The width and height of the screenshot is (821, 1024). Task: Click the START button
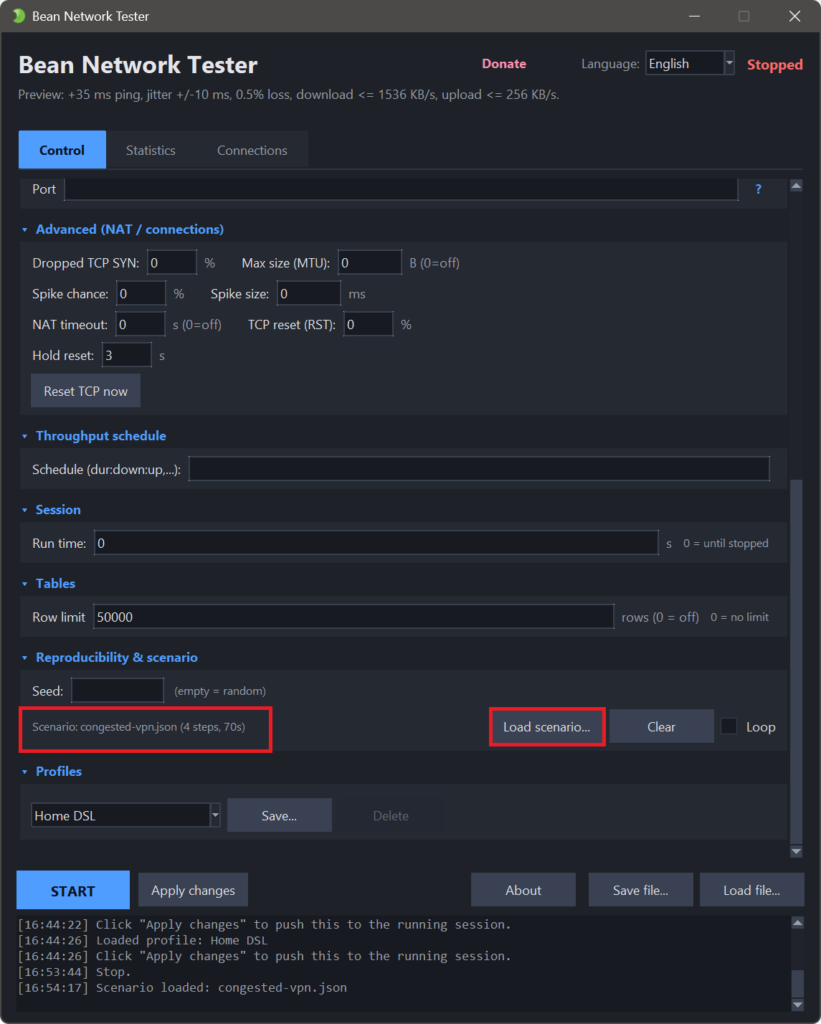coord(73,890)
